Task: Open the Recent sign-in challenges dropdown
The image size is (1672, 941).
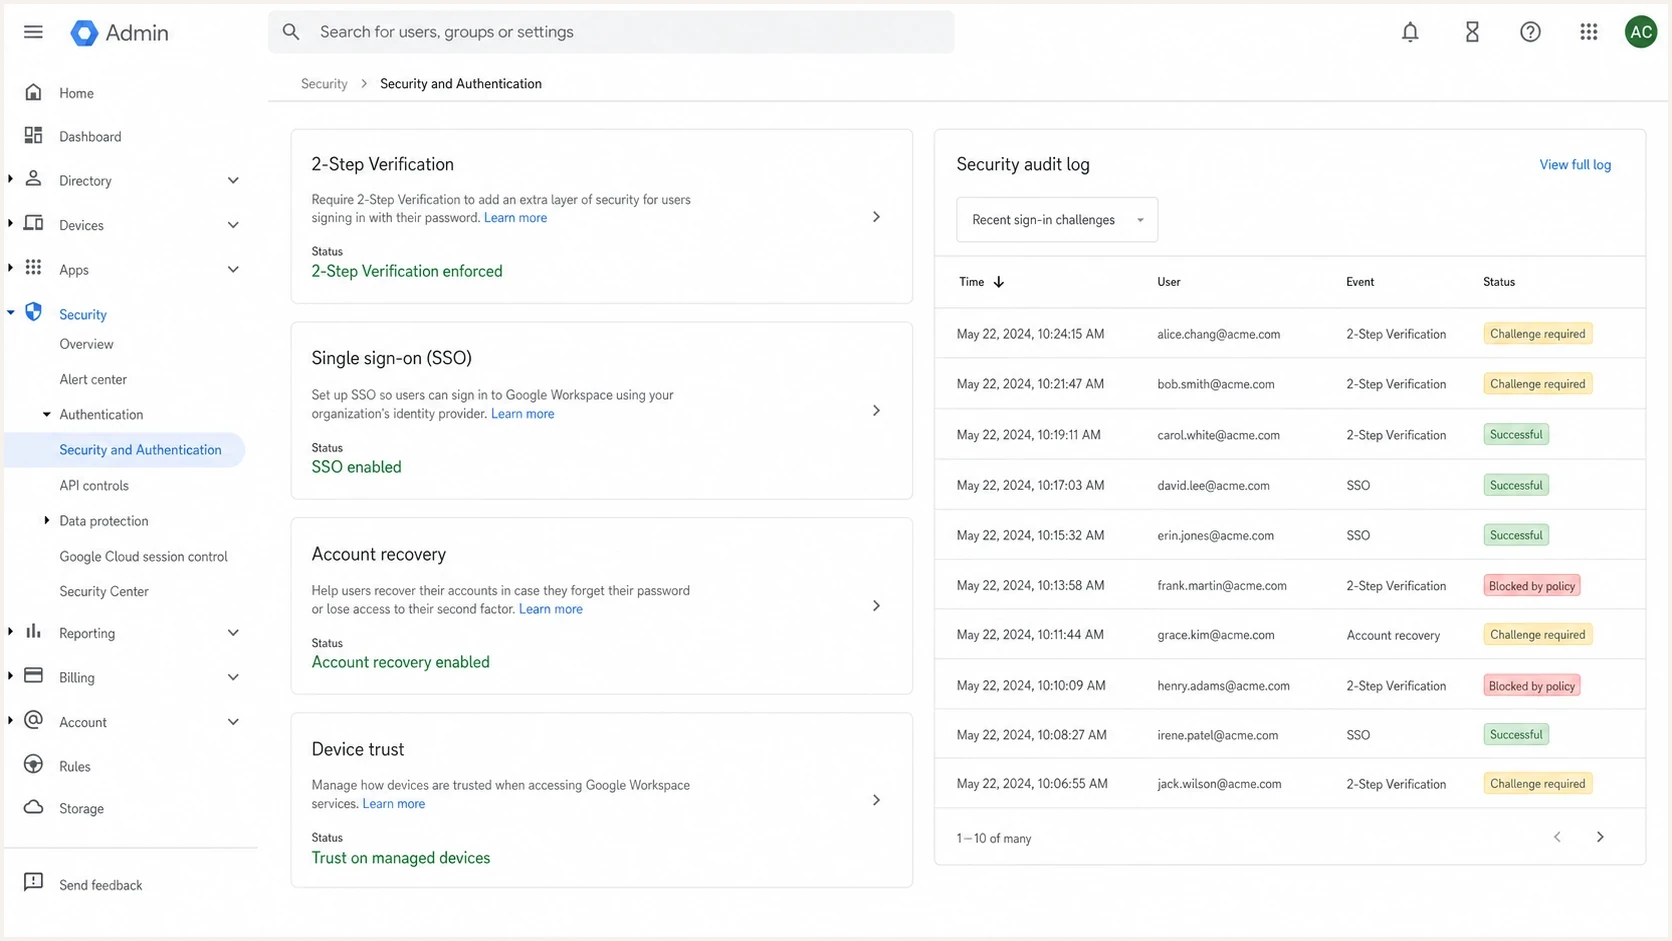Action: click(1057, 220)
